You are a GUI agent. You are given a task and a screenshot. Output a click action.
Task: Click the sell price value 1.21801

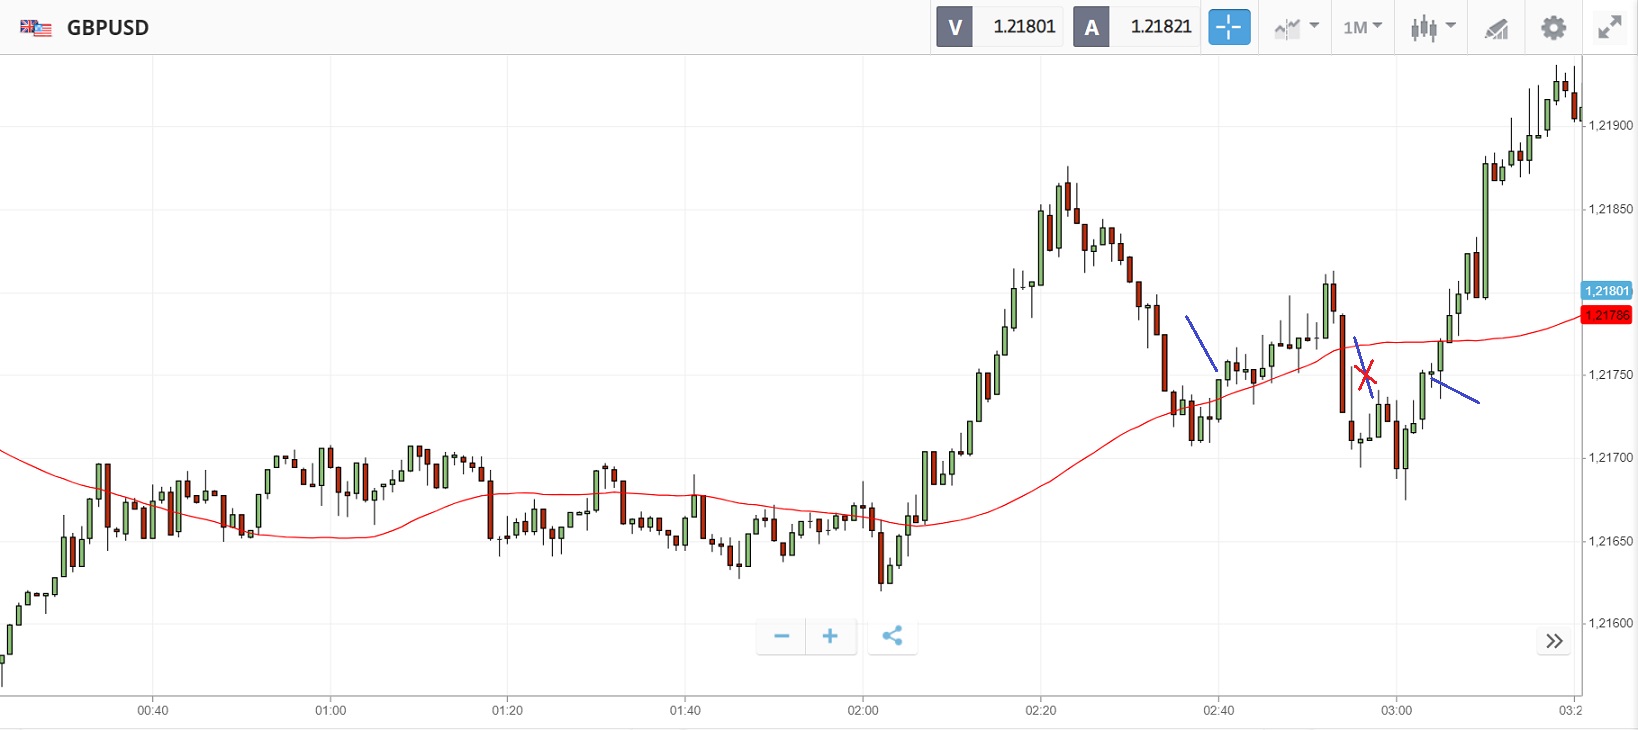click(x=1024, y=27)
